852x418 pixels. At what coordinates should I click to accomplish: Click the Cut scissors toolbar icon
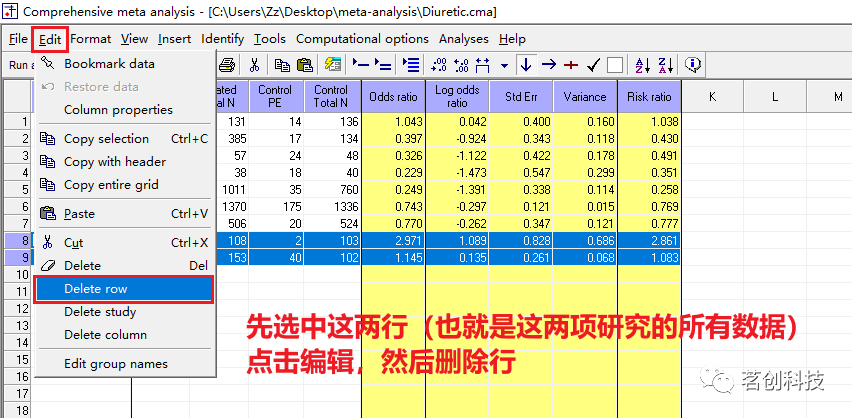(254, 65)
